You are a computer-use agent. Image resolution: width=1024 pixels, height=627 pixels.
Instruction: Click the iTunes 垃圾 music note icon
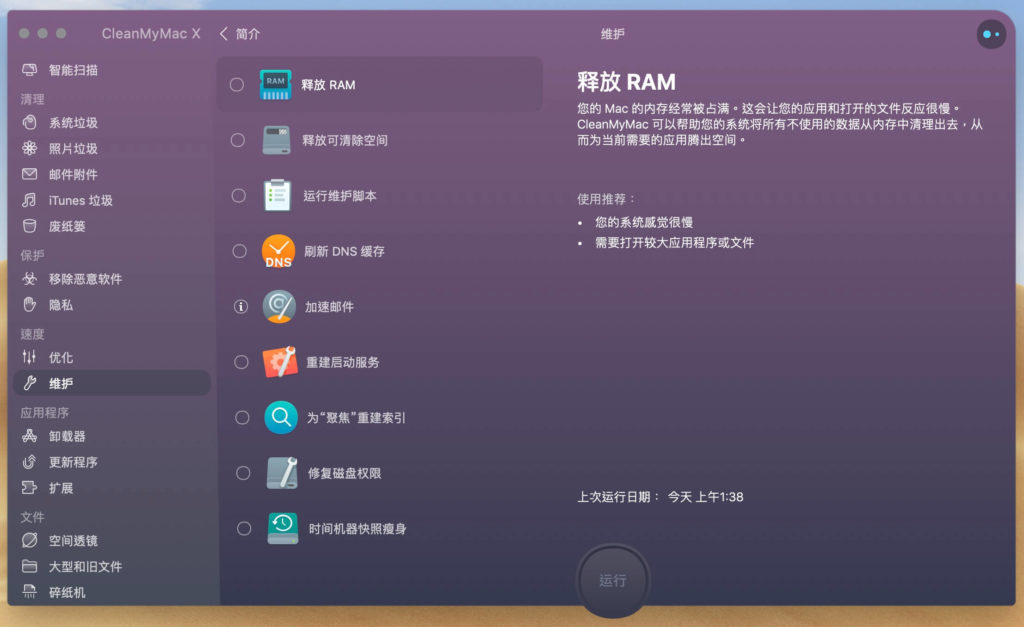pyautogui.click(x=29, y=200)
